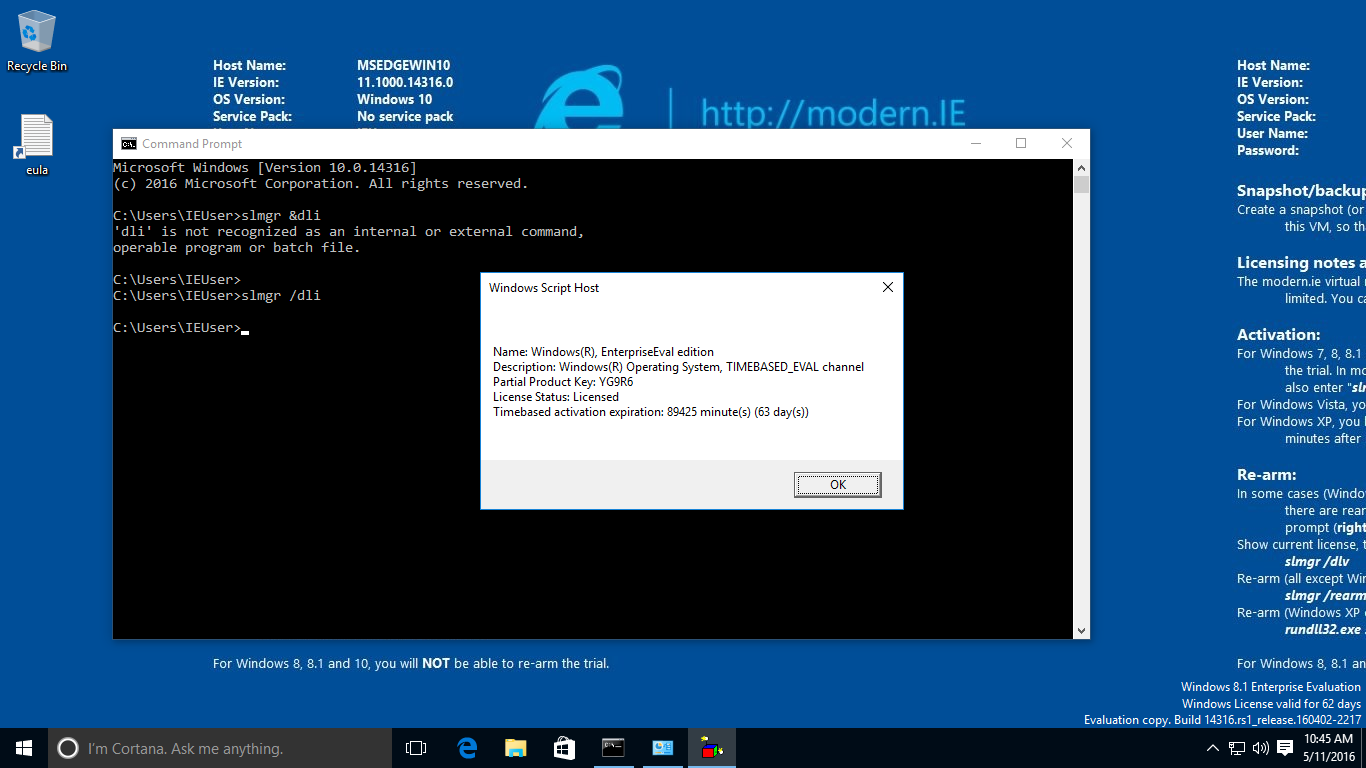Screen dimensions: 1366x768
Task: Open the Action Center notifications icon
Action: click(1285, 748)
